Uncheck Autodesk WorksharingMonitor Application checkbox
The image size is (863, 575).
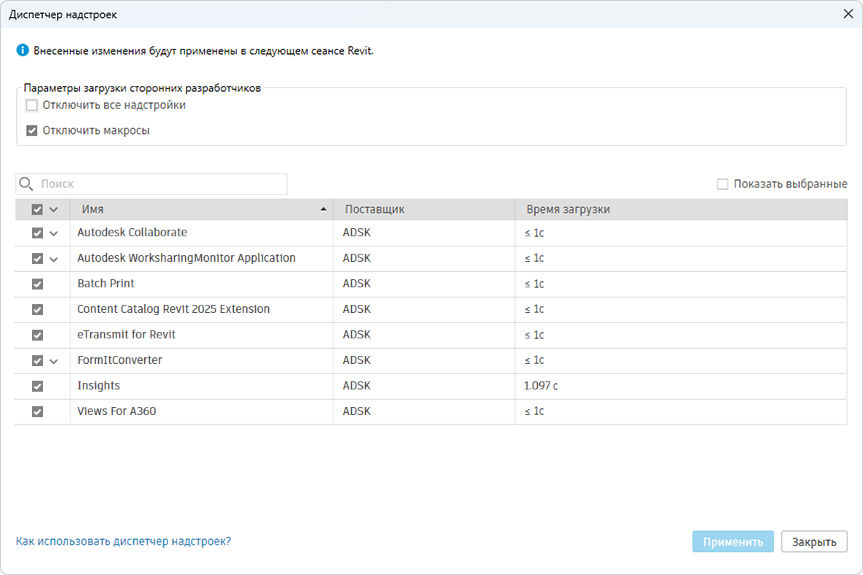[x=37, y=258]
